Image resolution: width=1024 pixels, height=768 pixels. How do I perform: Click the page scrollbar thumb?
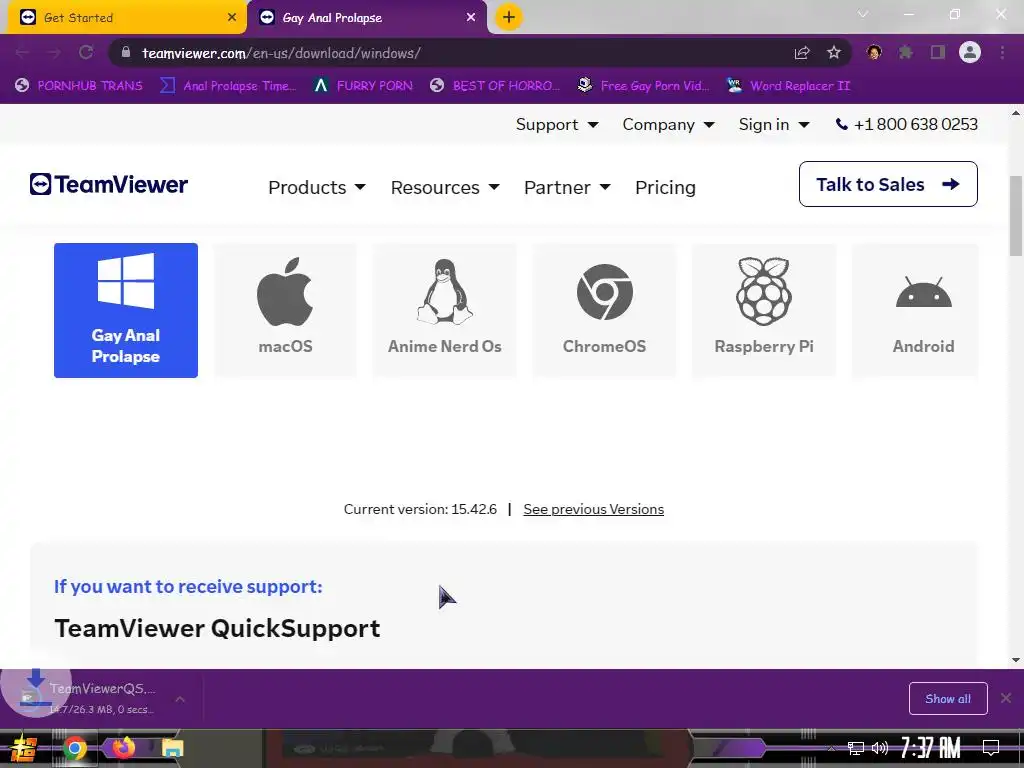coord(1016,216)
